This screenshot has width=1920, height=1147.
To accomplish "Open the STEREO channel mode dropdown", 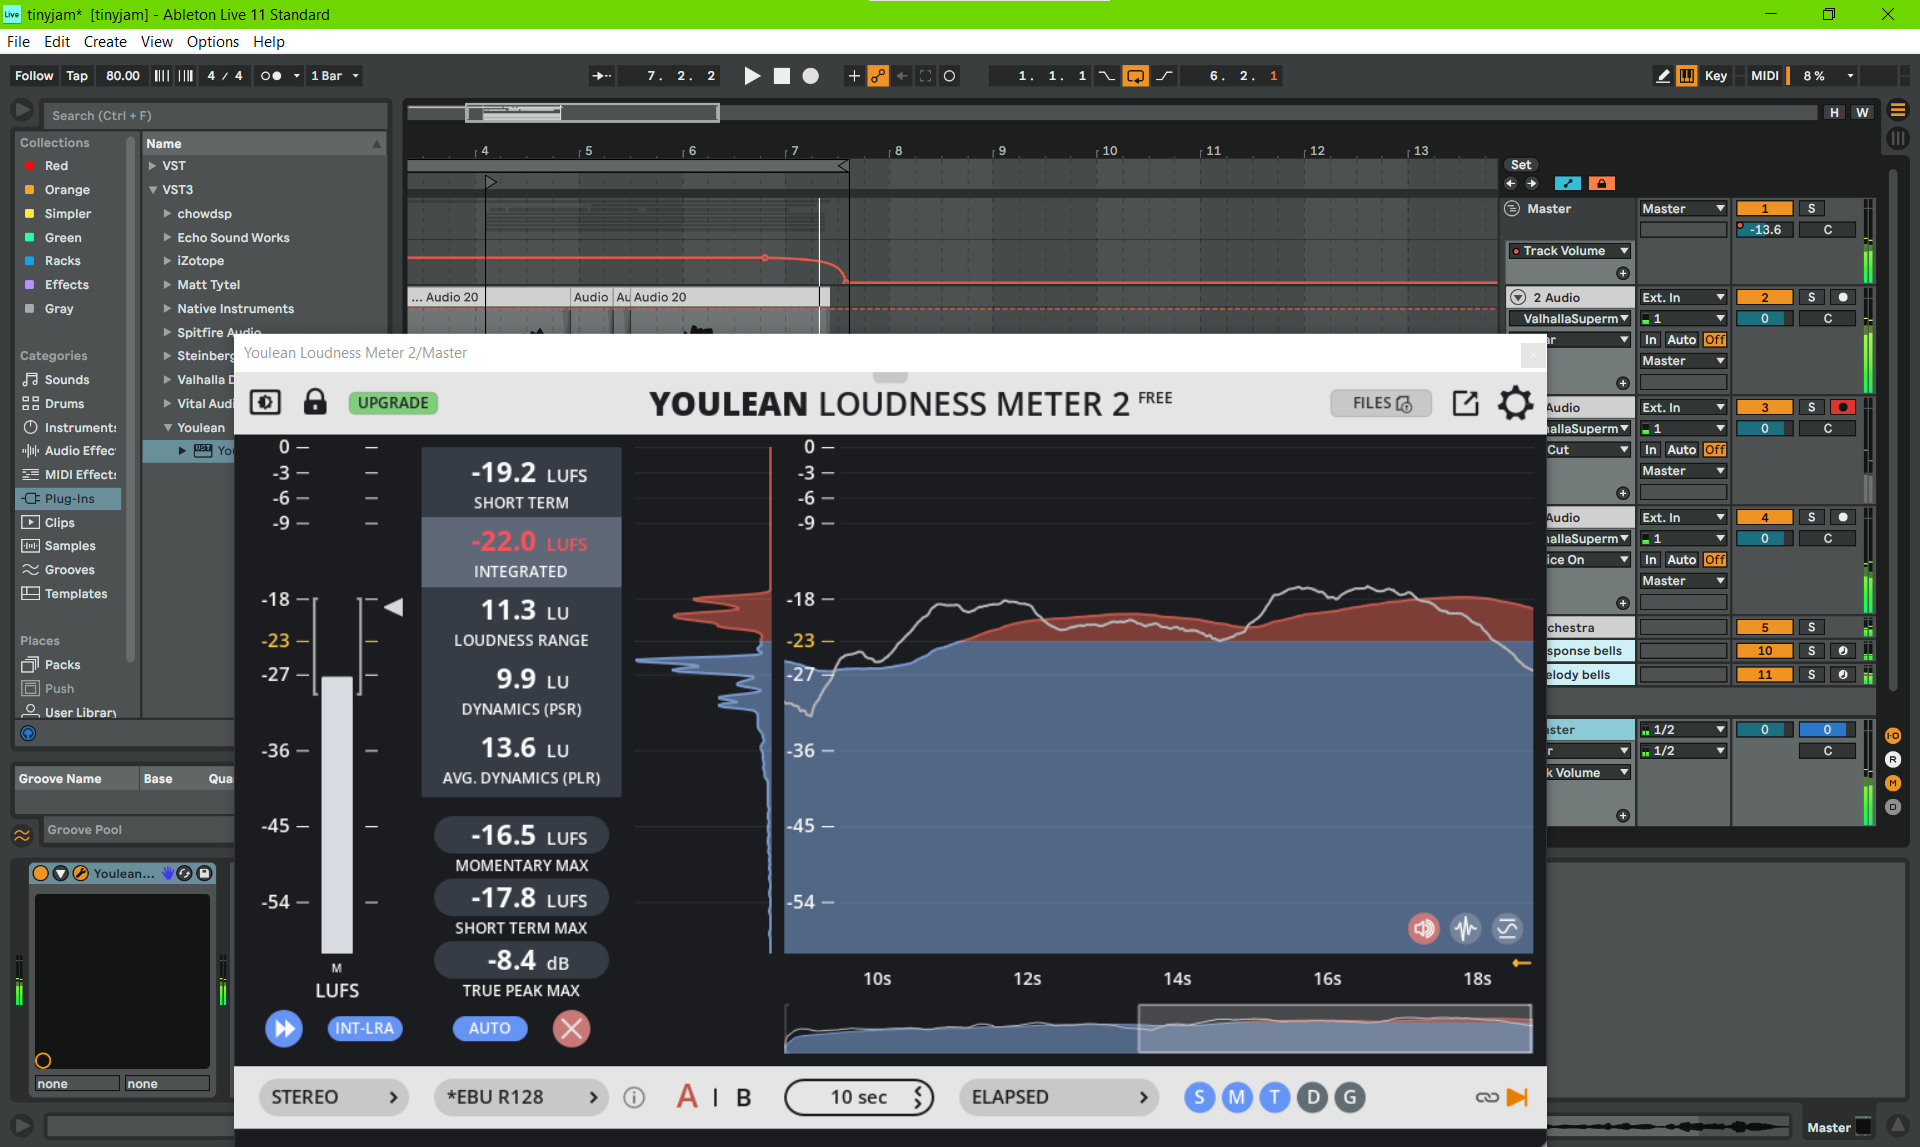I will [x=335, y=1097].
